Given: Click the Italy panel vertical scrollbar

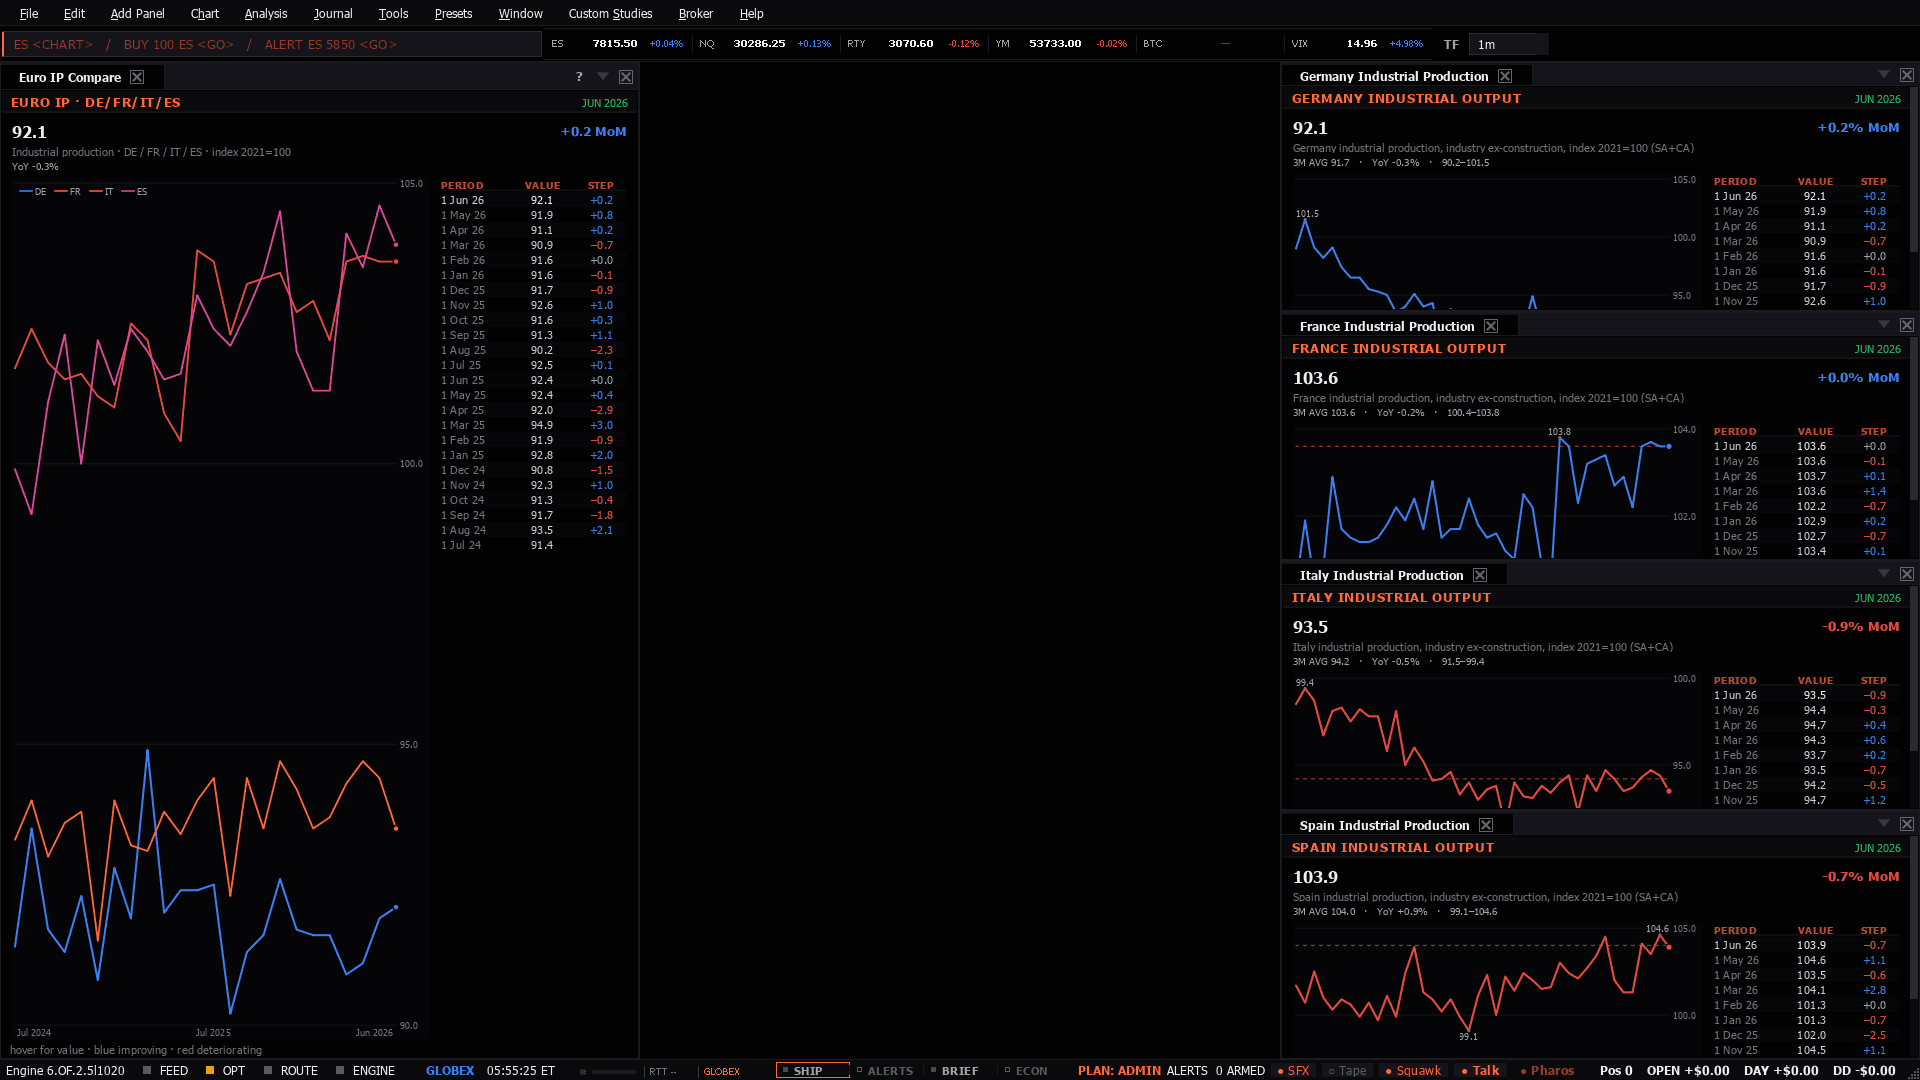Looking at the screenshot, I should pyautogui.click(x=1914, y=670).
